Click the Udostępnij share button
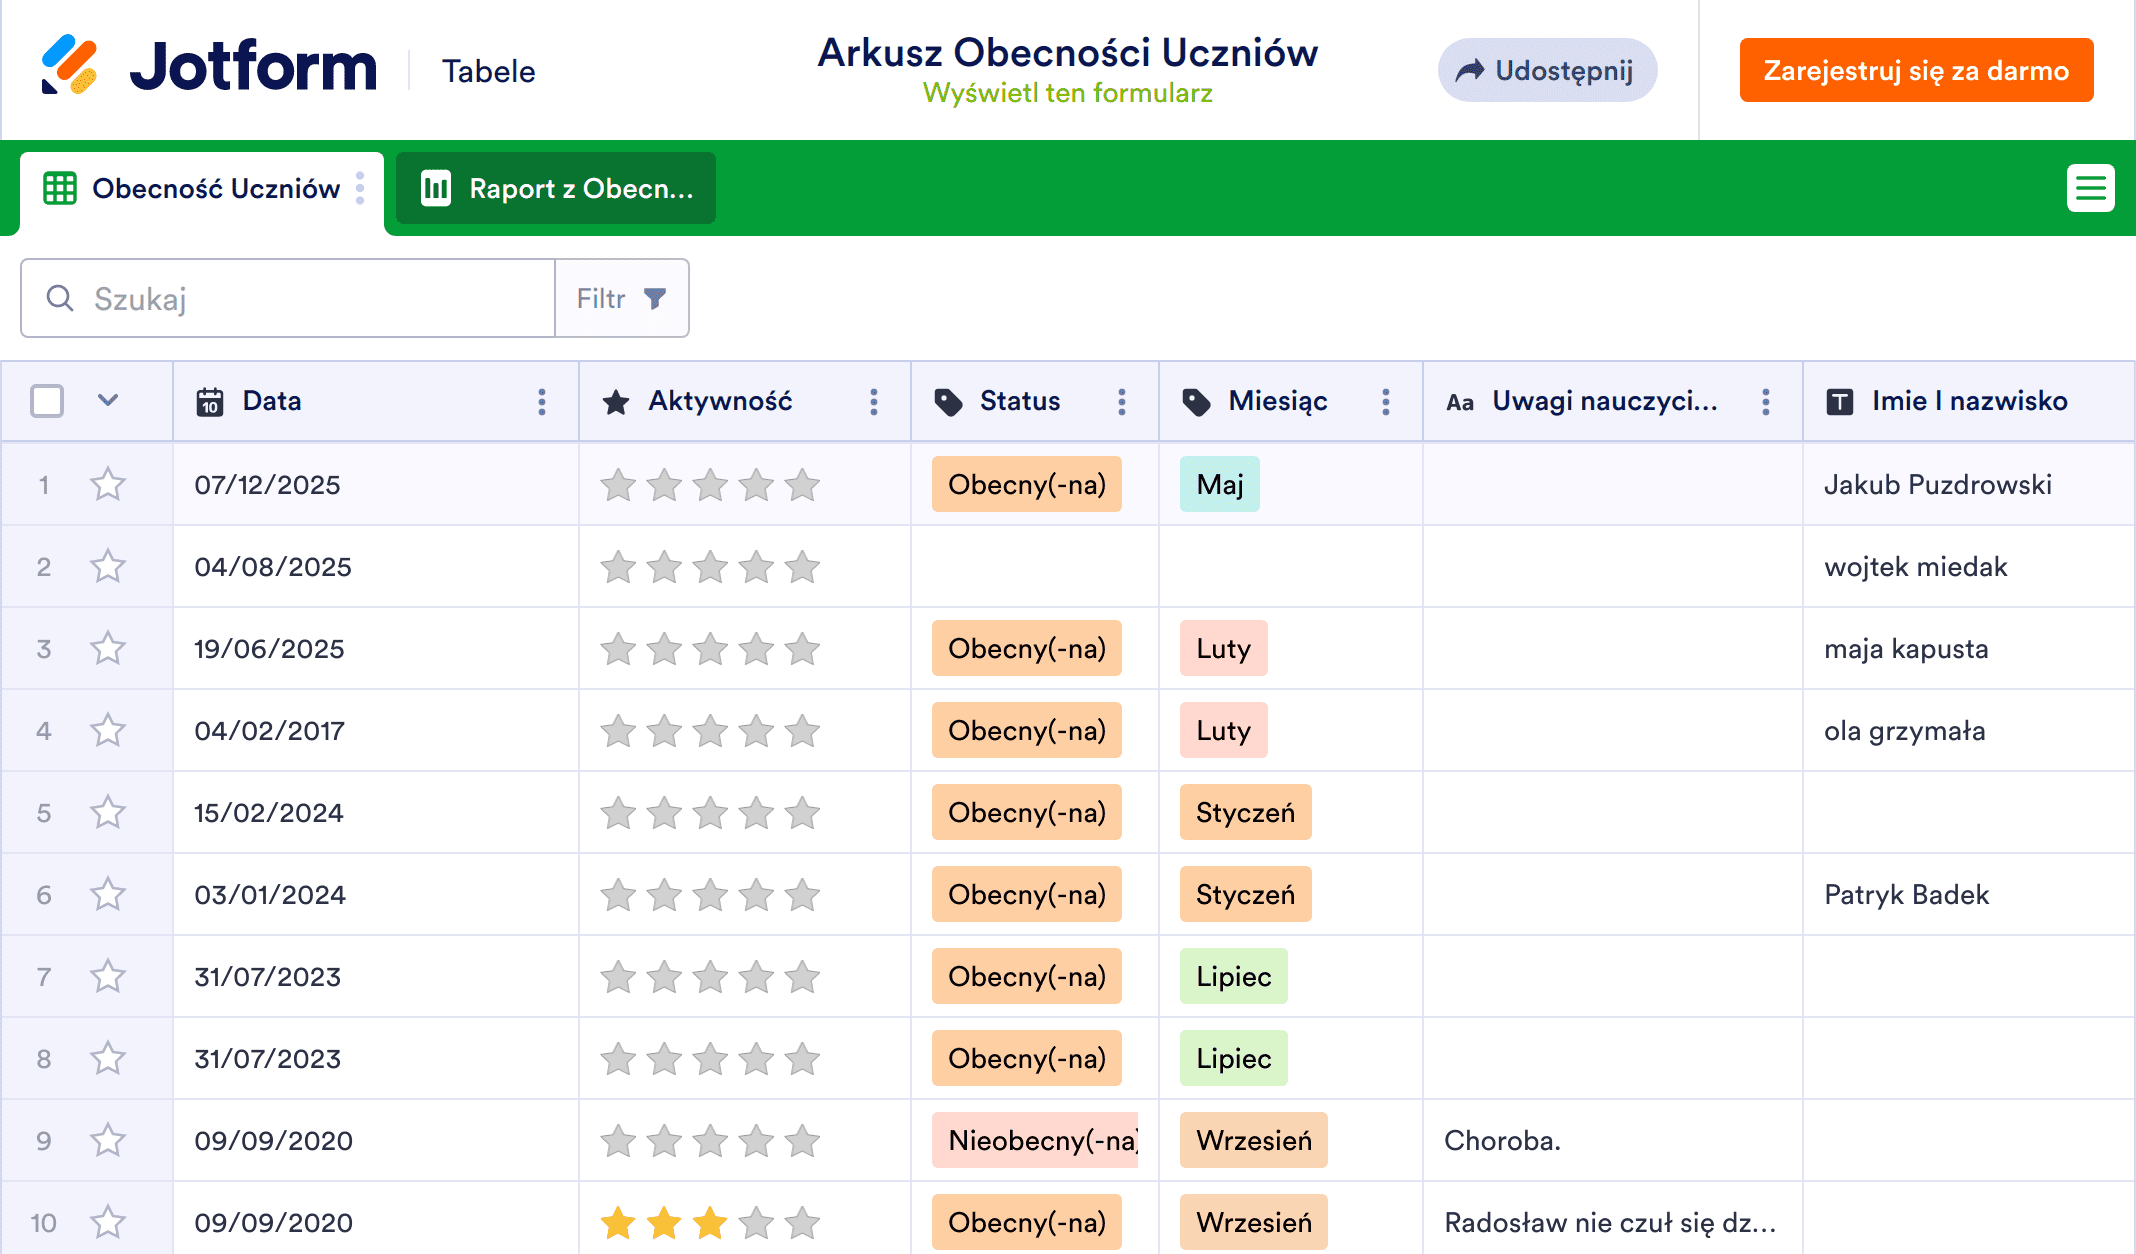The image size is (2136, 1254). pyautogui.click(x=1547, y=70)
